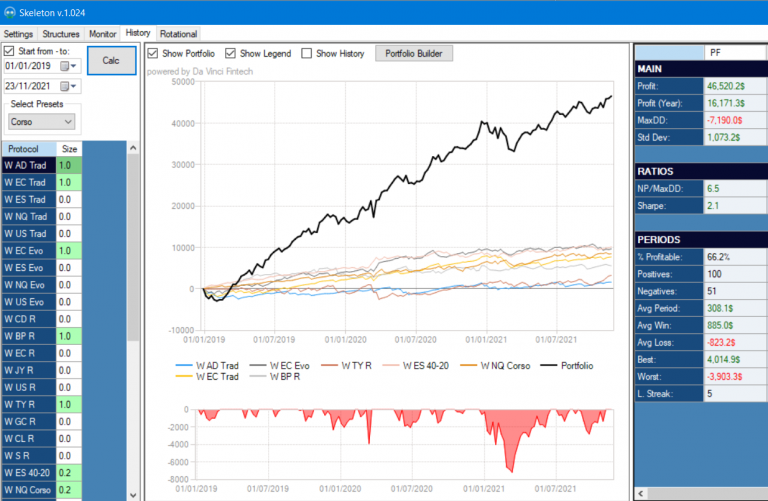768x501 pixels.
Task: Click the size cell for W NQ Corso
Action: coord(66,490)
